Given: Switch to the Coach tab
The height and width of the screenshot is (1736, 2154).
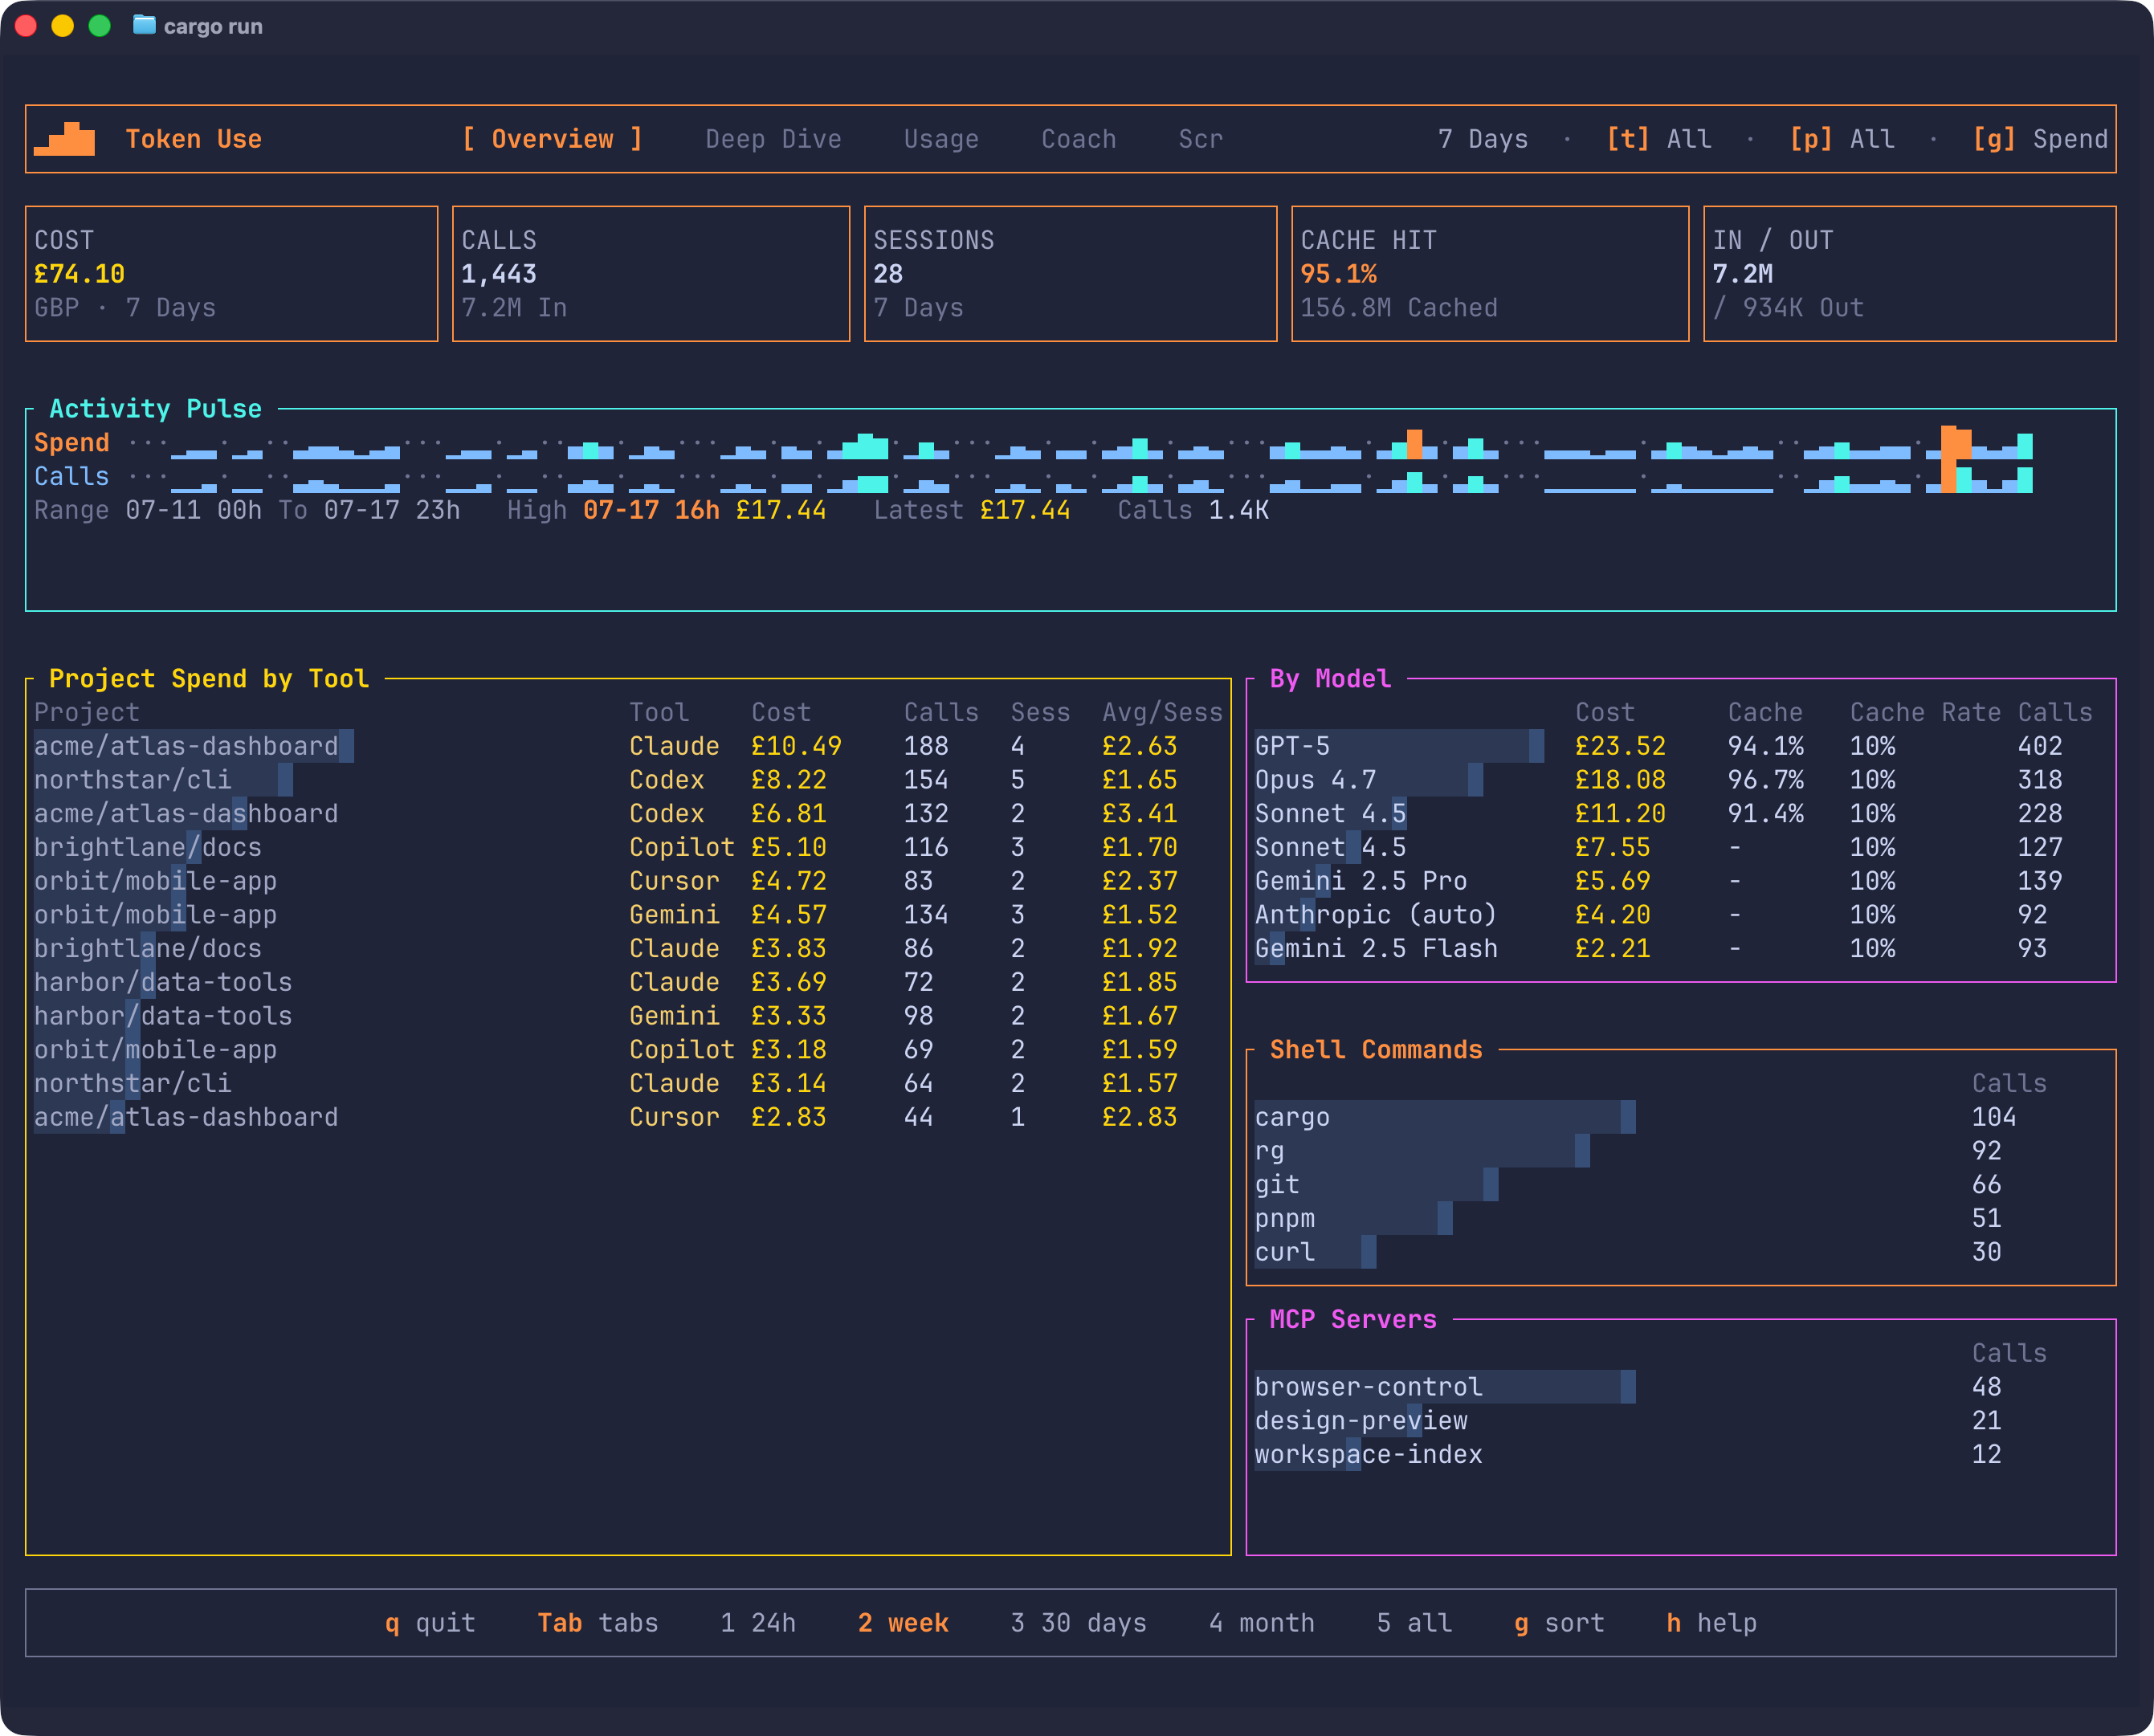Looking at the screenshot, I should pos(1078,139).
